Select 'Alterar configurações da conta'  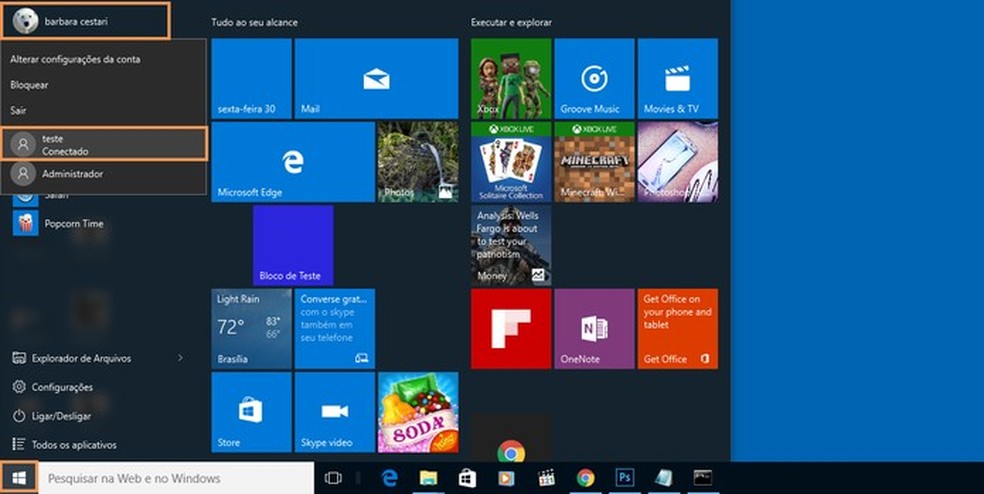coord(75,59)
